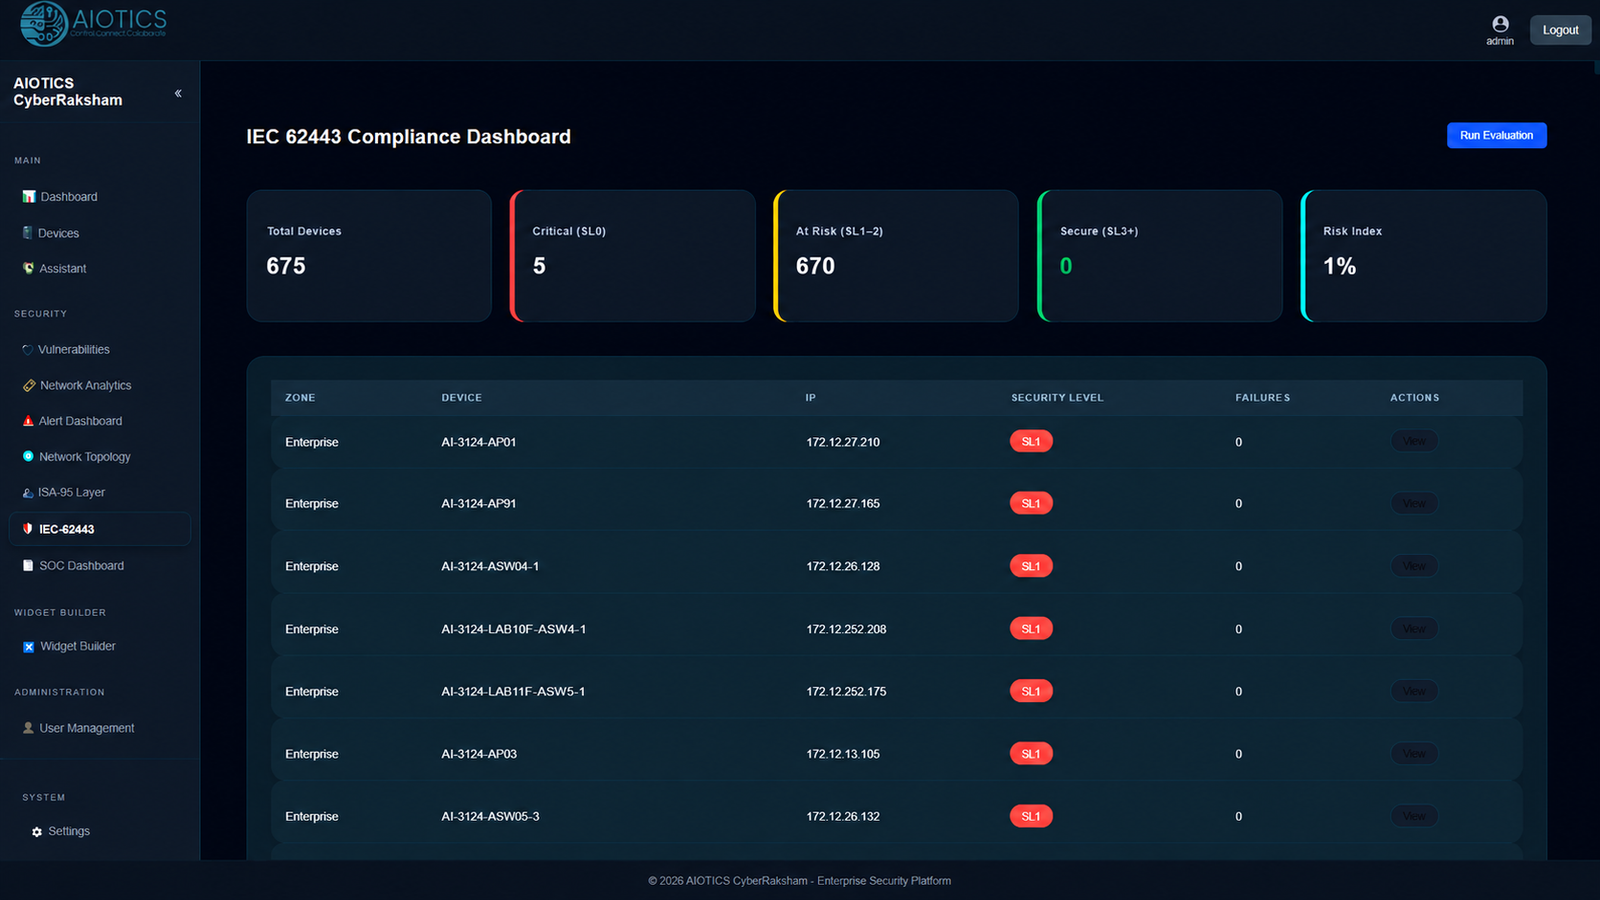
Task: Click the Failures column header
Action: click(1262, 398)
